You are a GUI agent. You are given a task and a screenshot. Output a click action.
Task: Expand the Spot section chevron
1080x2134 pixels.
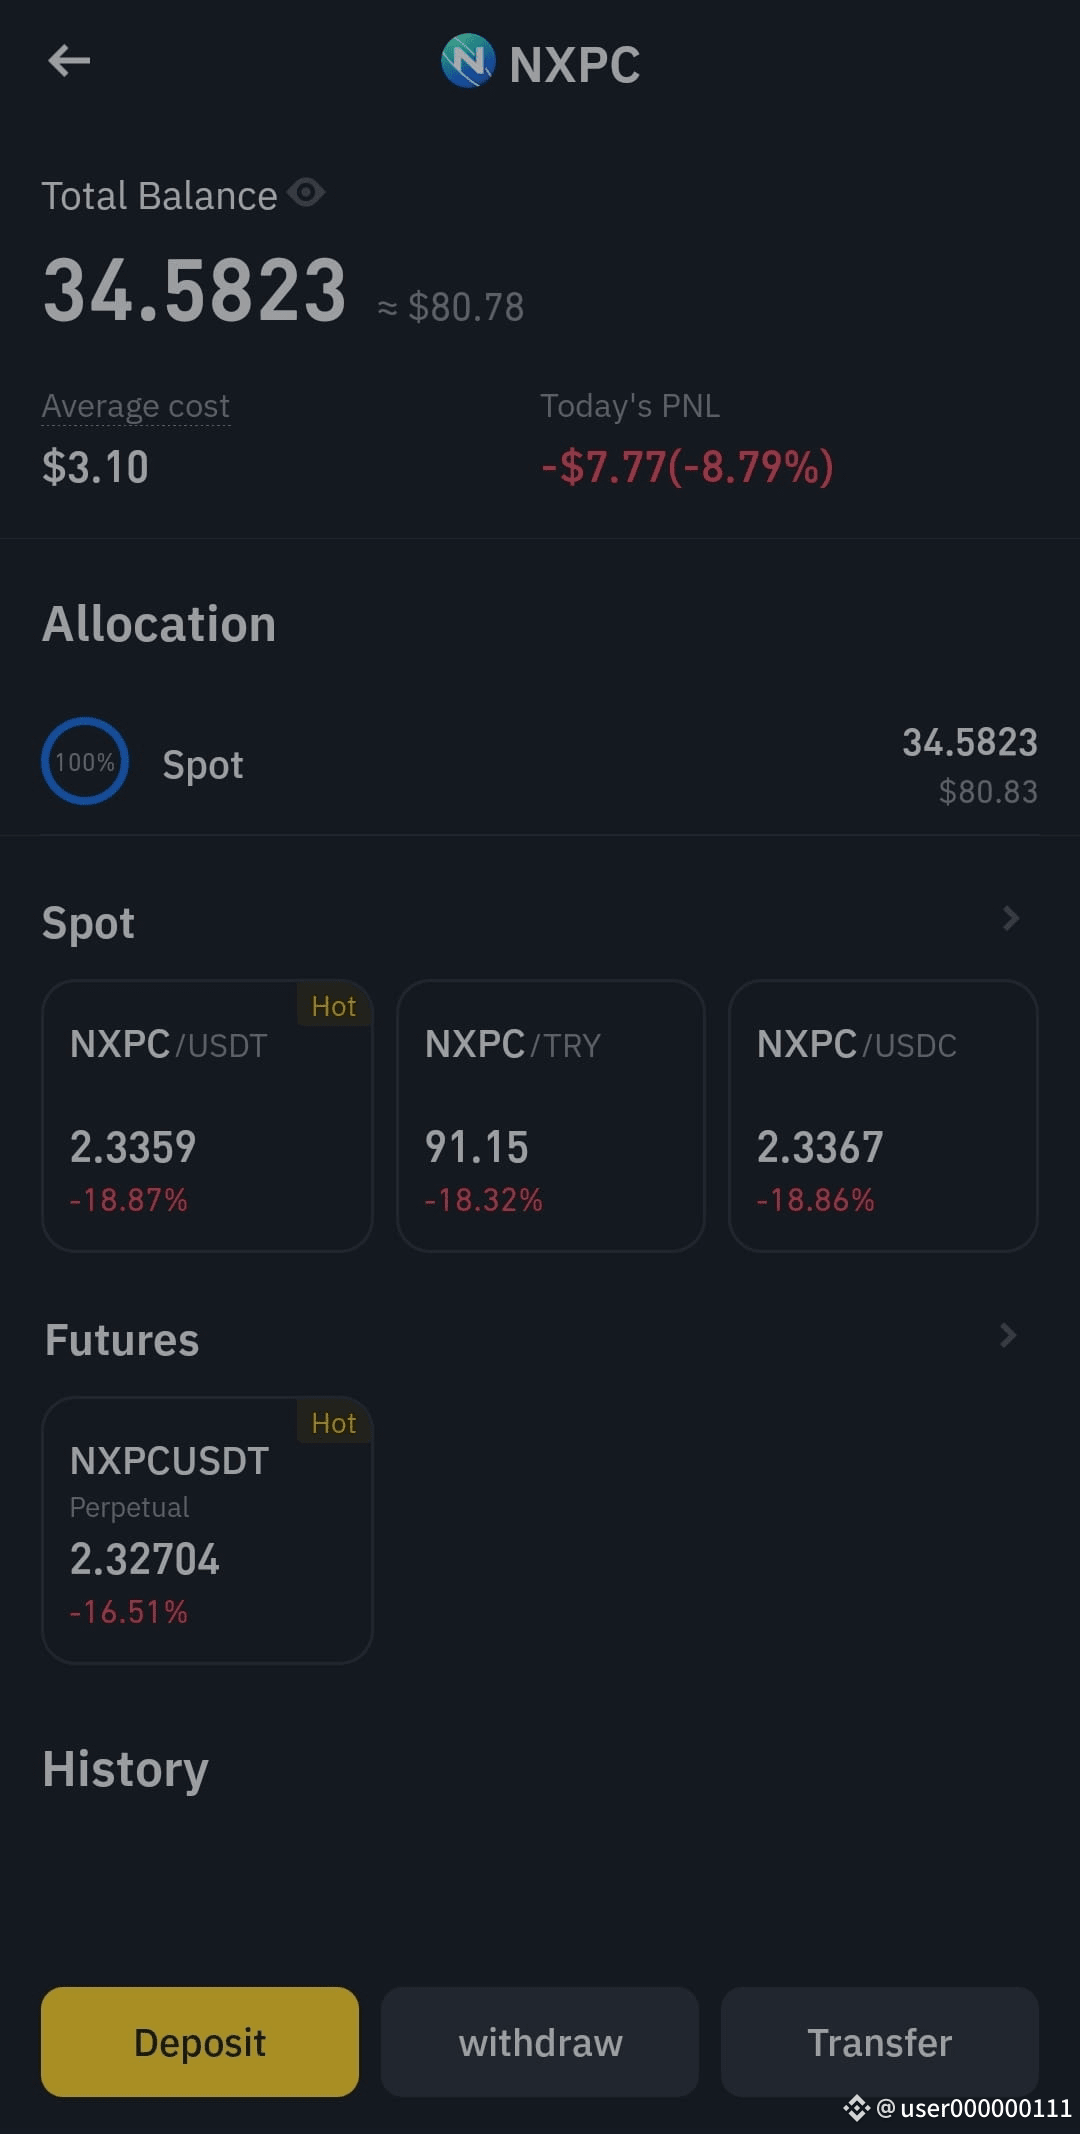pyautogui.click(x=1010, y=919)
